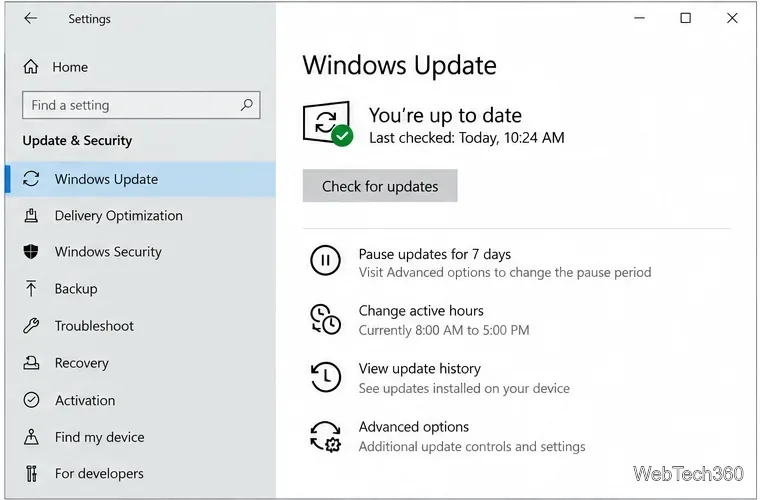Close the Settings window
760x500 pixels.
tap(732, 18)
